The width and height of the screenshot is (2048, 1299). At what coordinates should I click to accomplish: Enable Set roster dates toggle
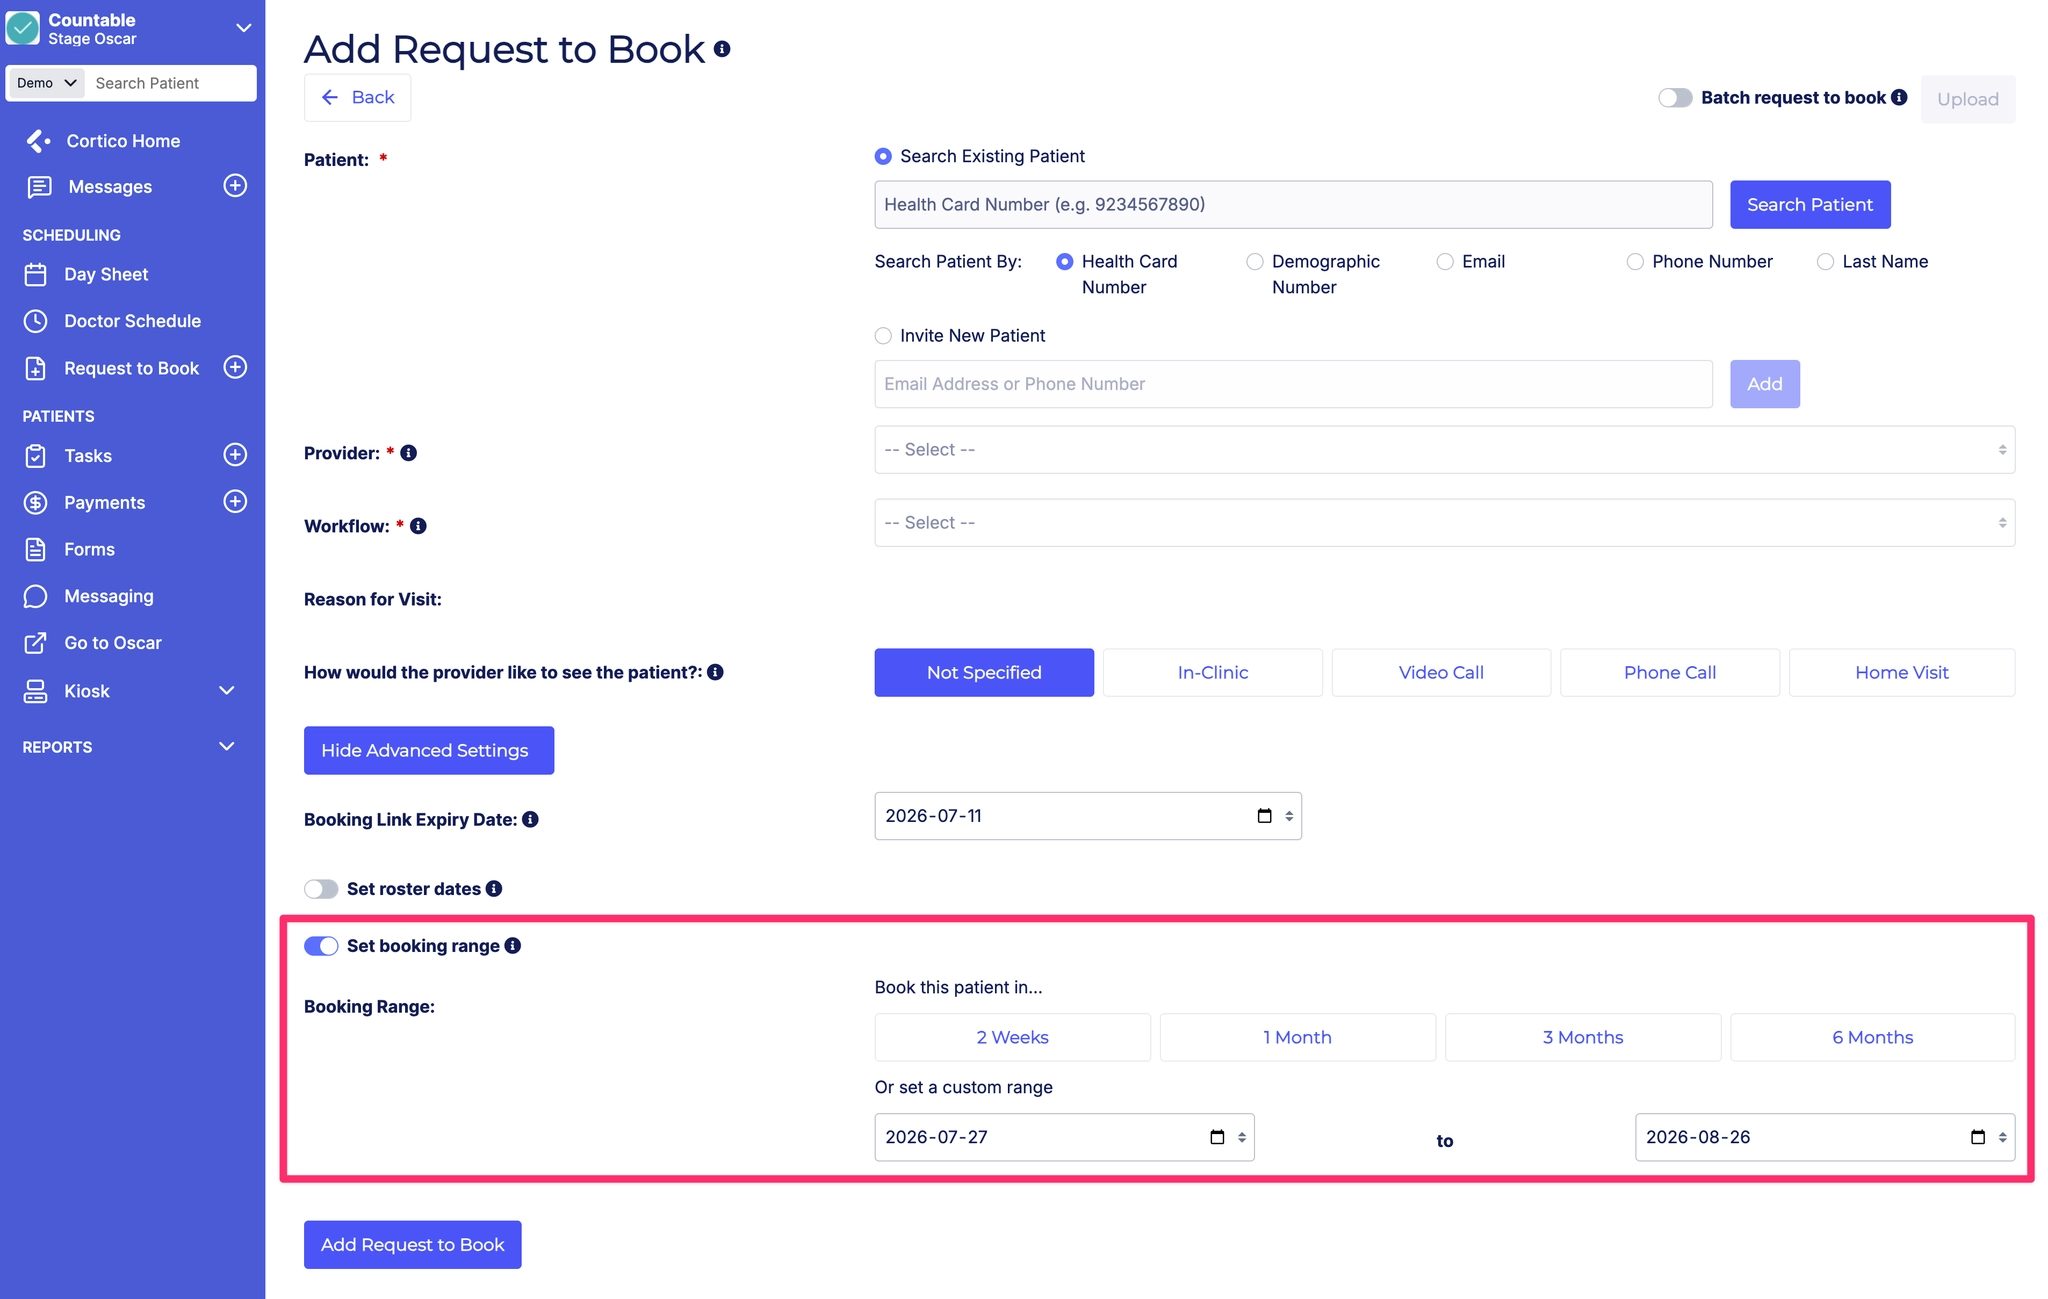point(321,889)
